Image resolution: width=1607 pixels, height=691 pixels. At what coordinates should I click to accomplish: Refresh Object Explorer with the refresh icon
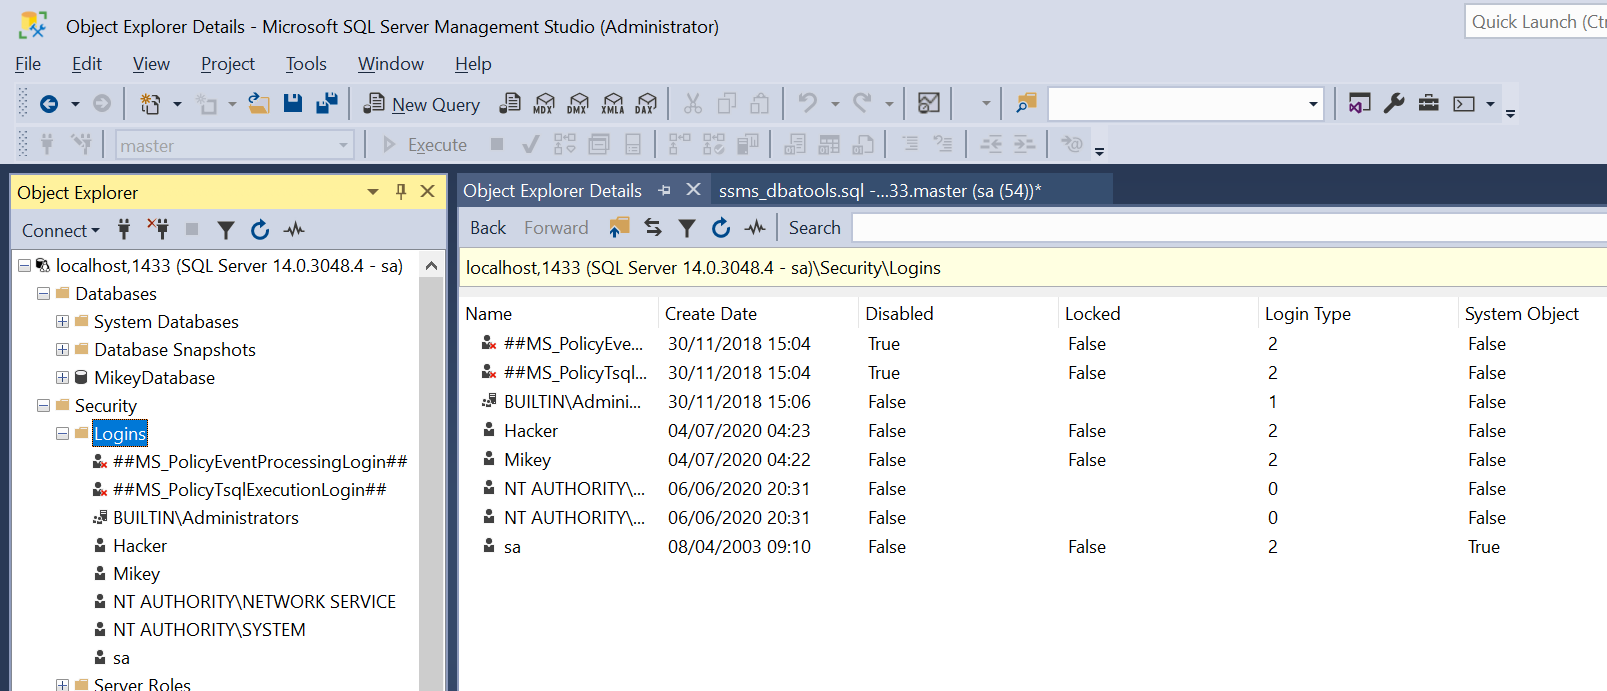[x=260, y=230]
